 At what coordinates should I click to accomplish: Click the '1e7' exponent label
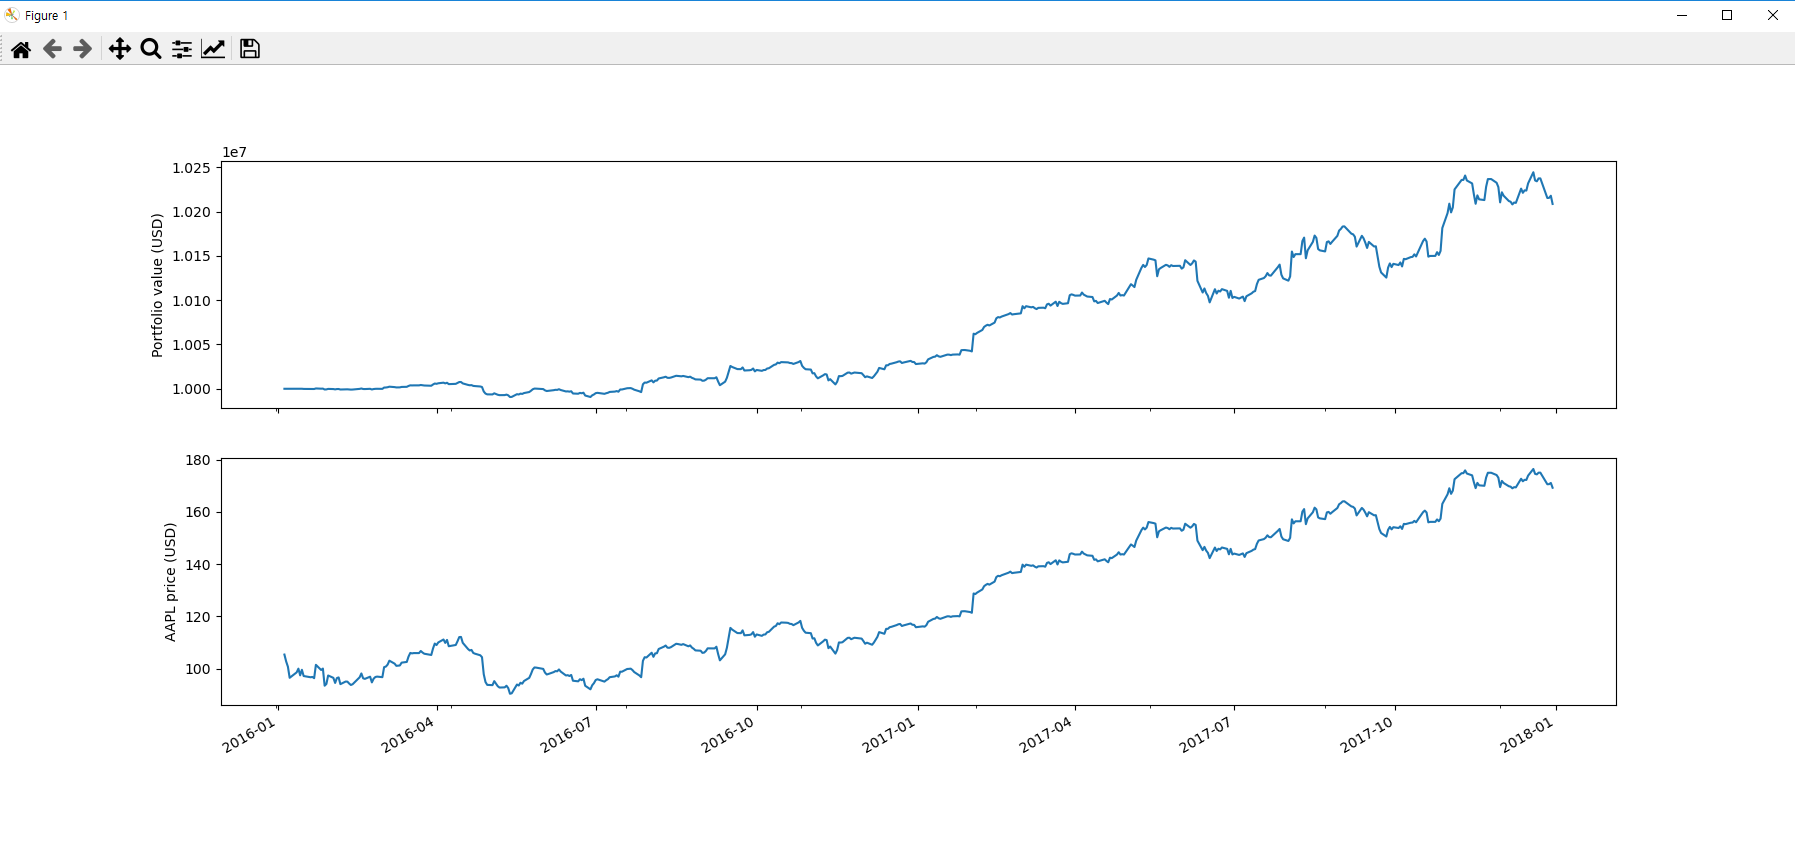234,152
